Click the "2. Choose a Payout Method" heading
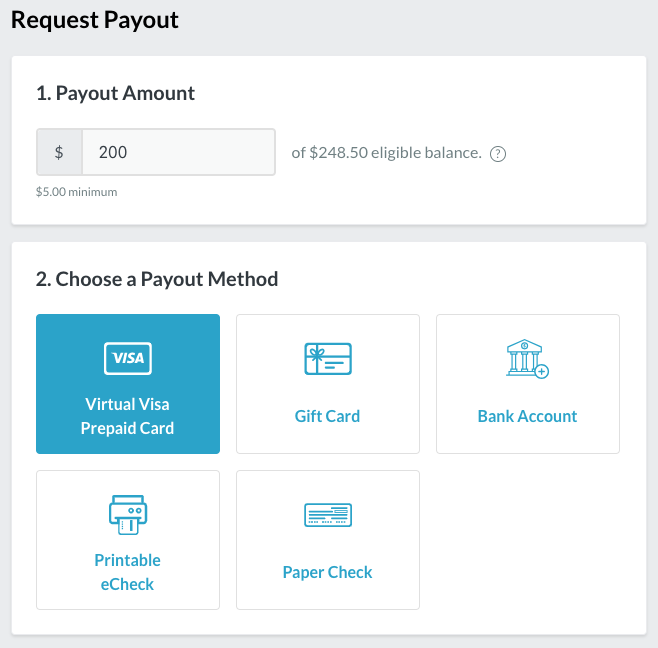The height and width of the screenshot is (648, 658). (157, 279)
